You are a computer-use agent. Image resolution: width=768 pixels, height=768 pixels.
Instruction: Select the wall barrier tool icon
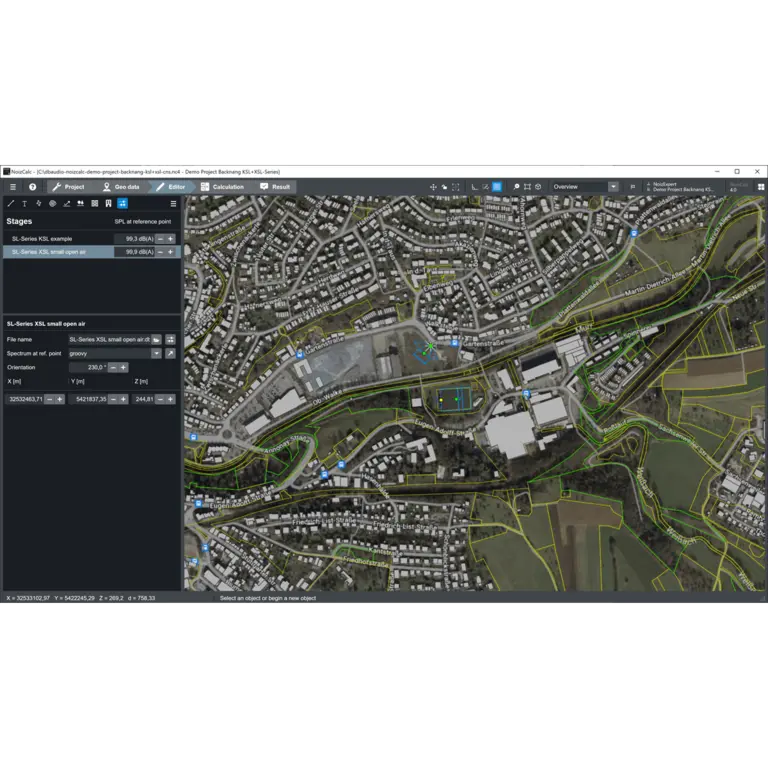click(x=108, y=203)
